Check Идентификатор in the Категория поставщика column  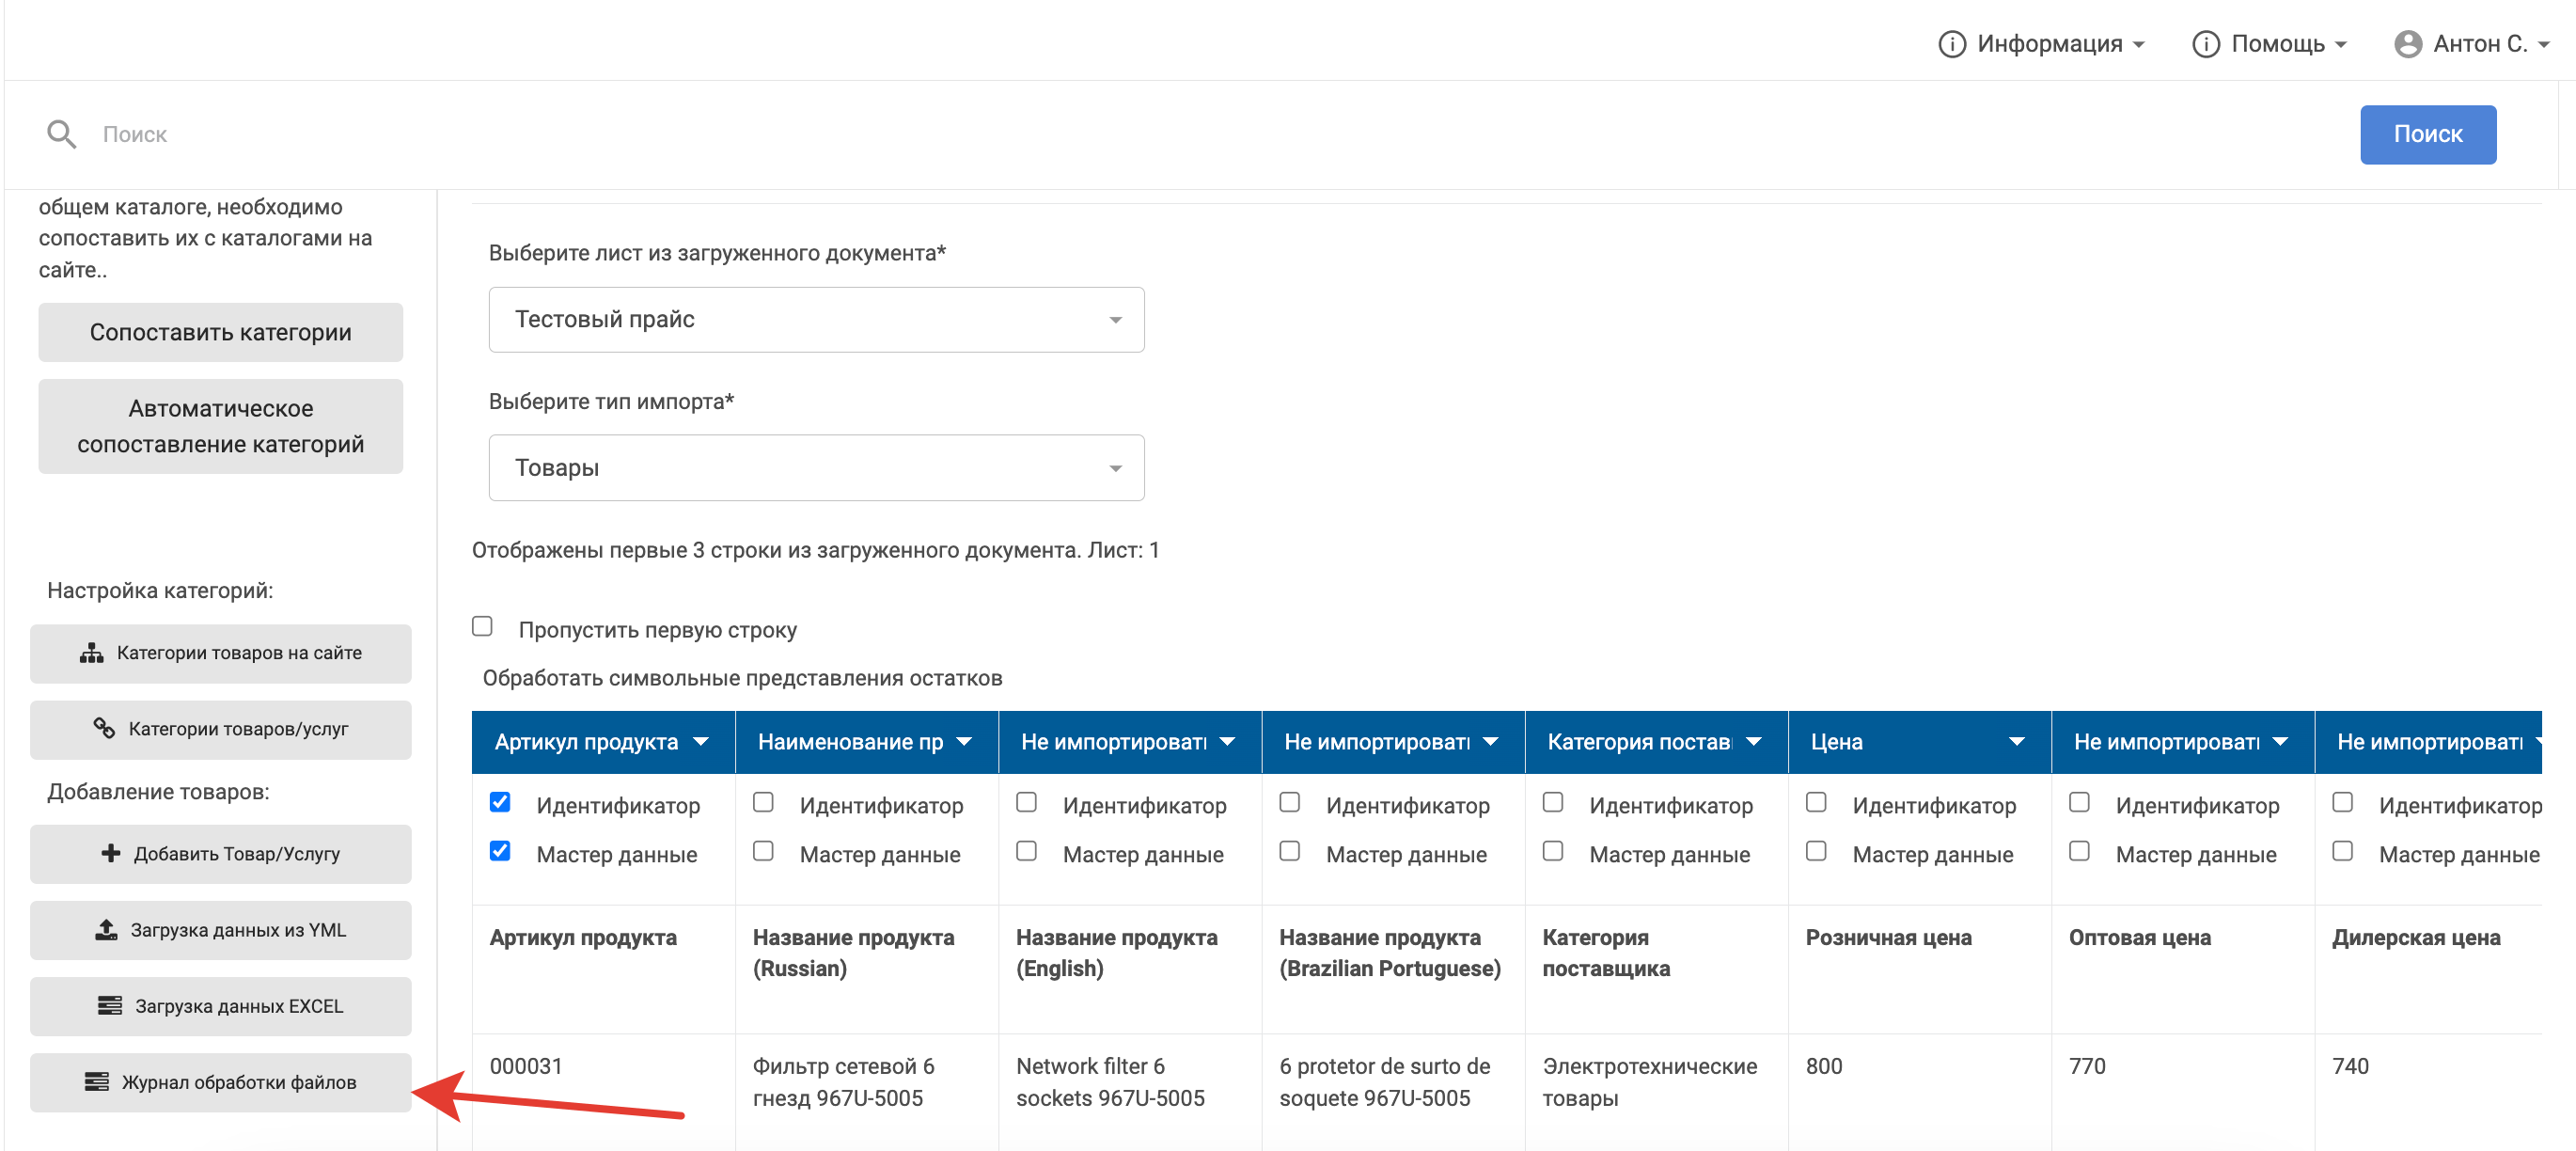[x=1553, y=802]
